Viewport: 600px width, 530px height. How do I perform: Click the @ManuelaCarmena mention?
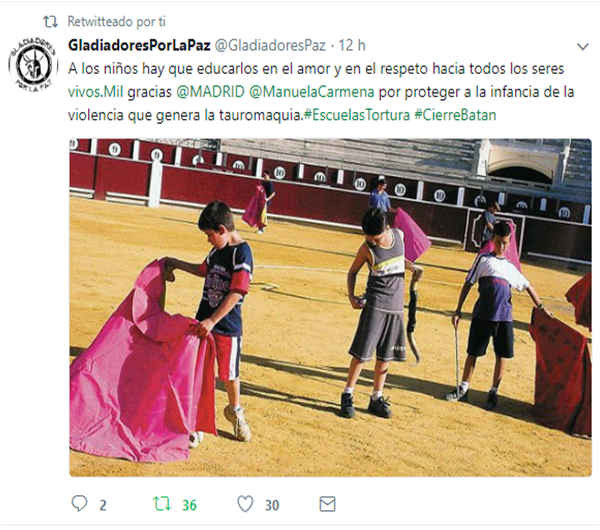(311, 92)
